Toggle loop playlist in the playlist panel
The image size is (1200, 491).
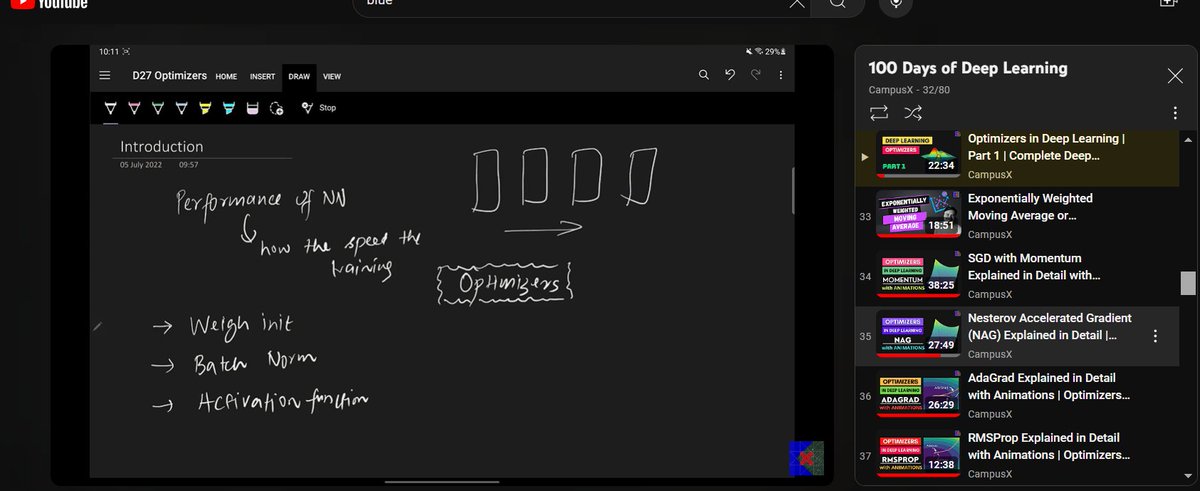[880, 112]
